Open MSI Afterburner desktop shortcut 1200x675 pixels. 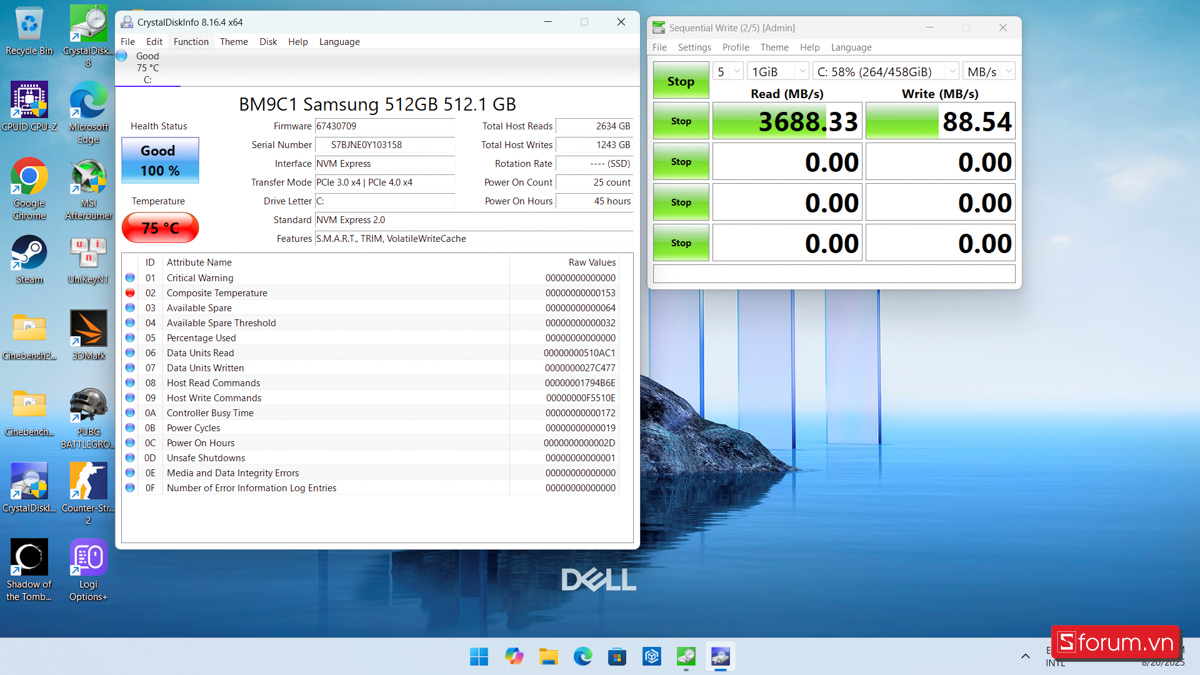pyautogui.click(x=88, y=189)
